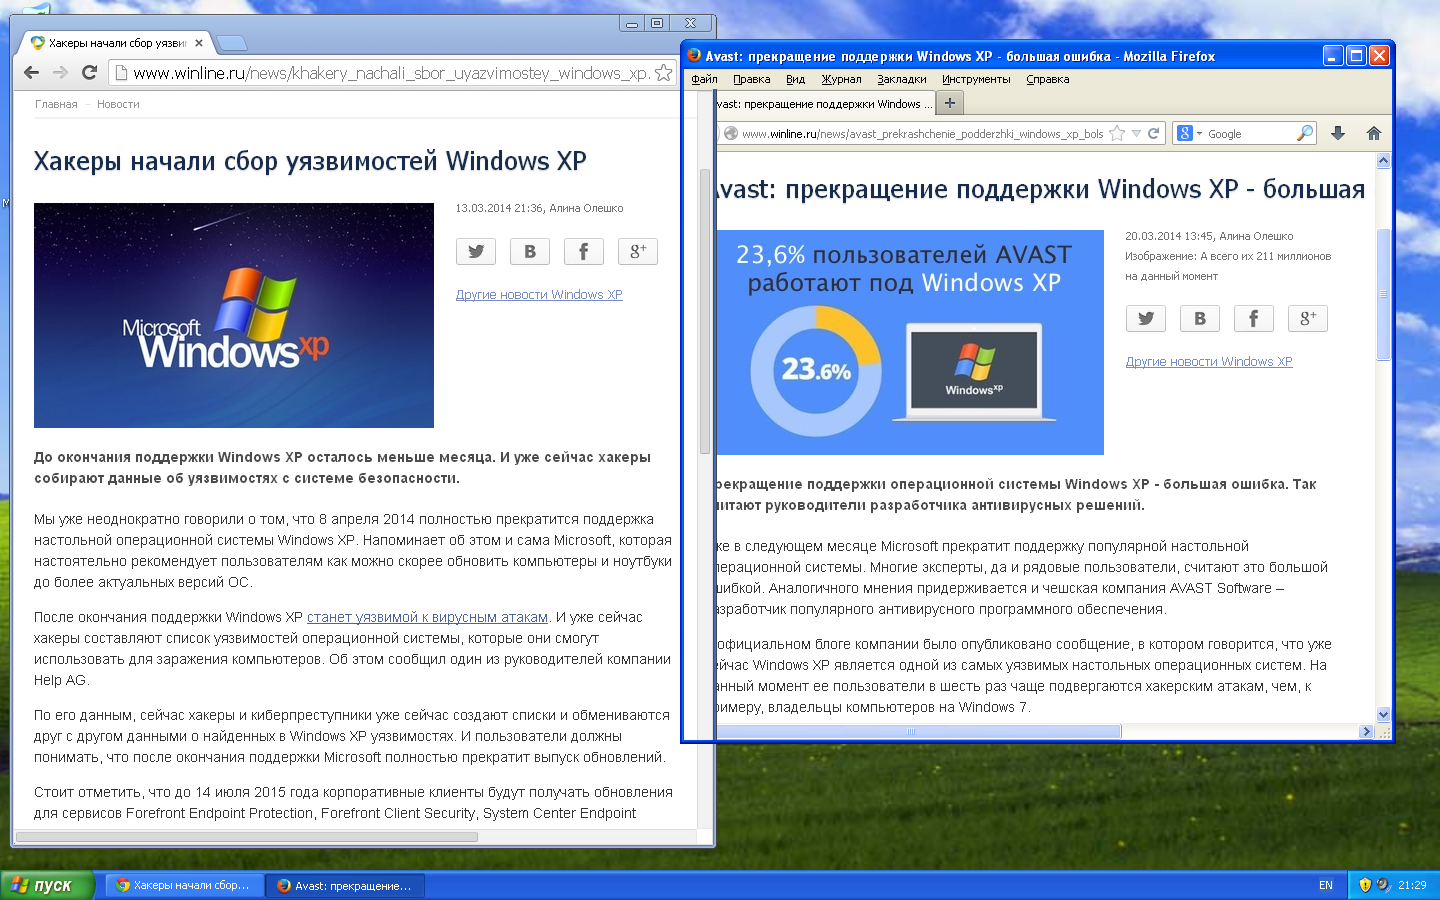Image resolution: width=1440 pixels, height=900 pixels.
Task: Click the Firefox search magnifier icon
Action: point(1304,133)
